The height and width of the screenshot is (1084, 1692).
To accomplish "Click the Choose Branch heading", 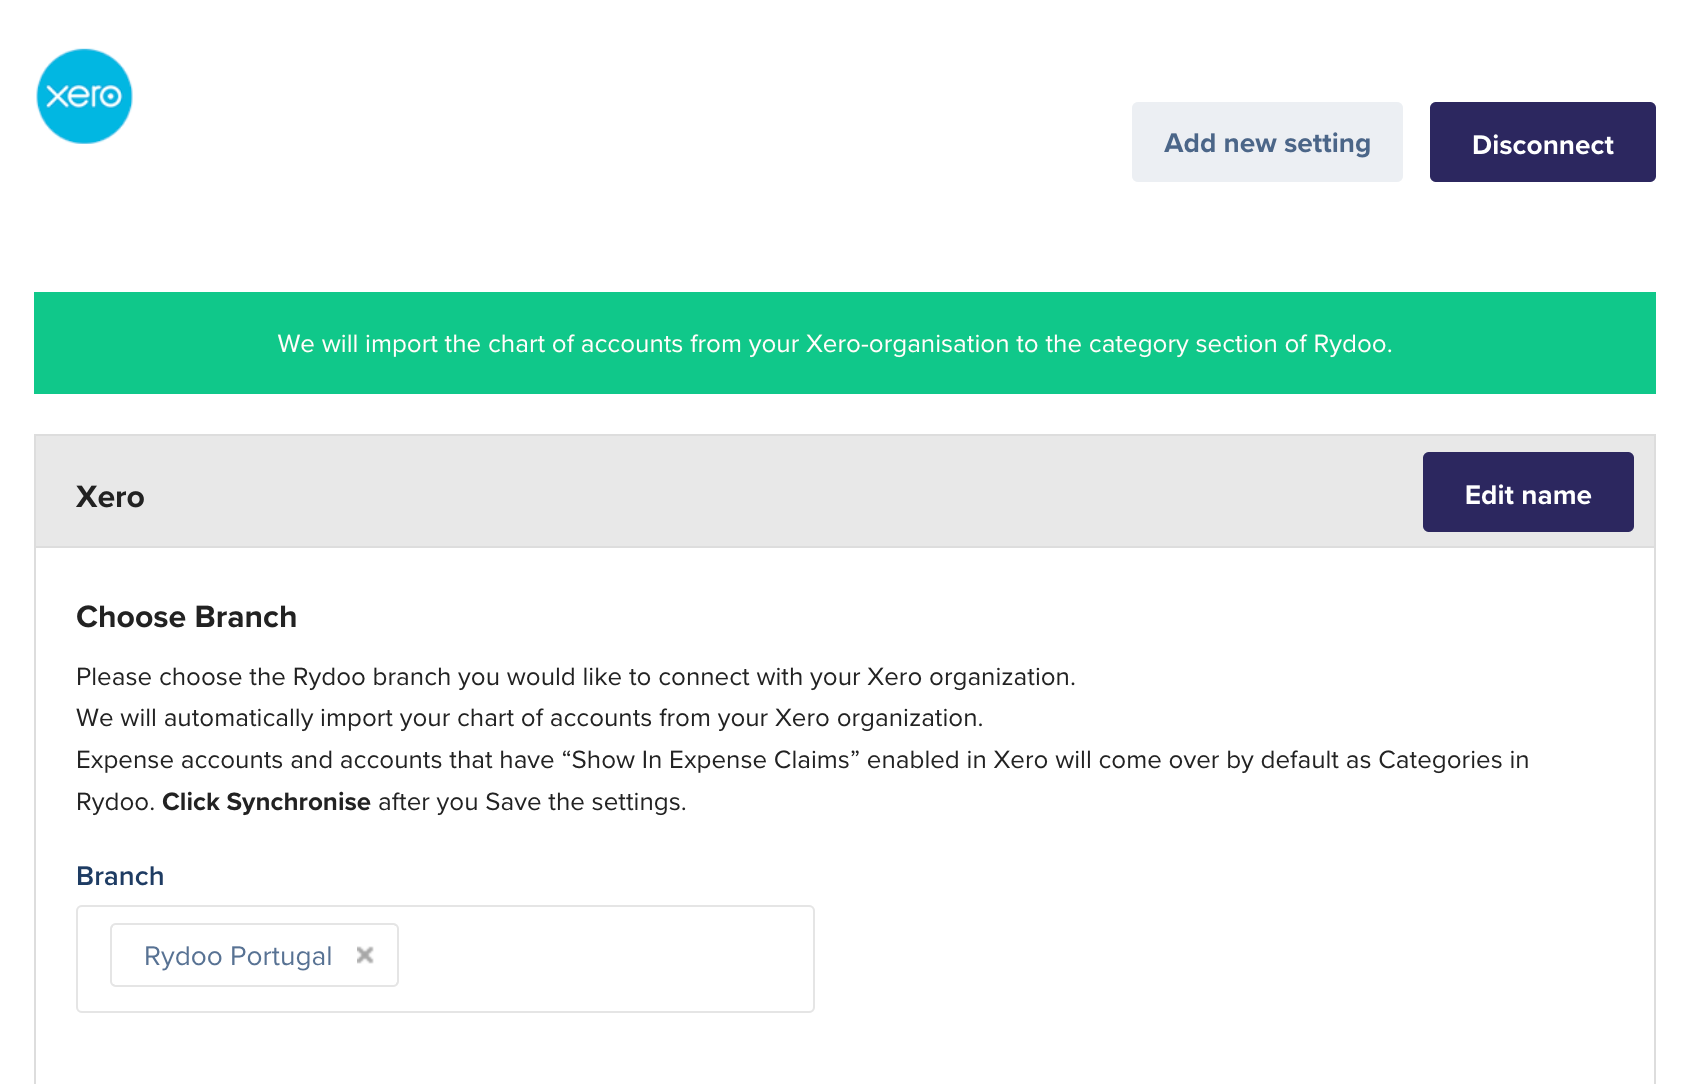I will pos(186,617).
